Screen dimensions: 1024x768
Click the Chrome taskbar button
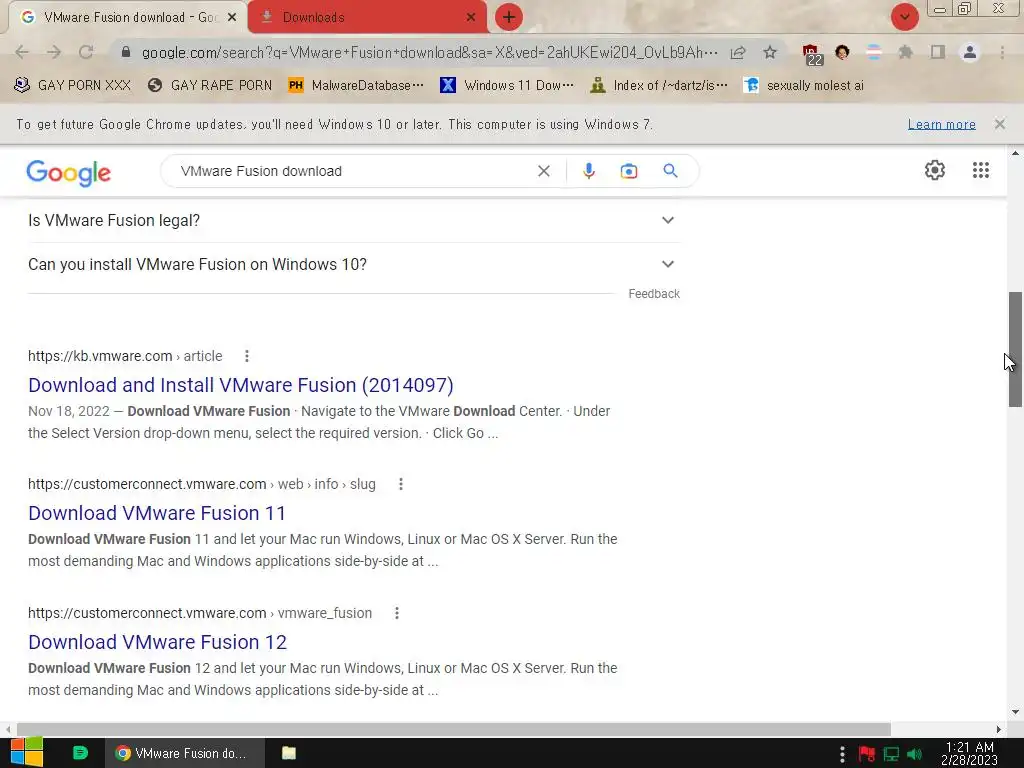[x=185, y=753]
